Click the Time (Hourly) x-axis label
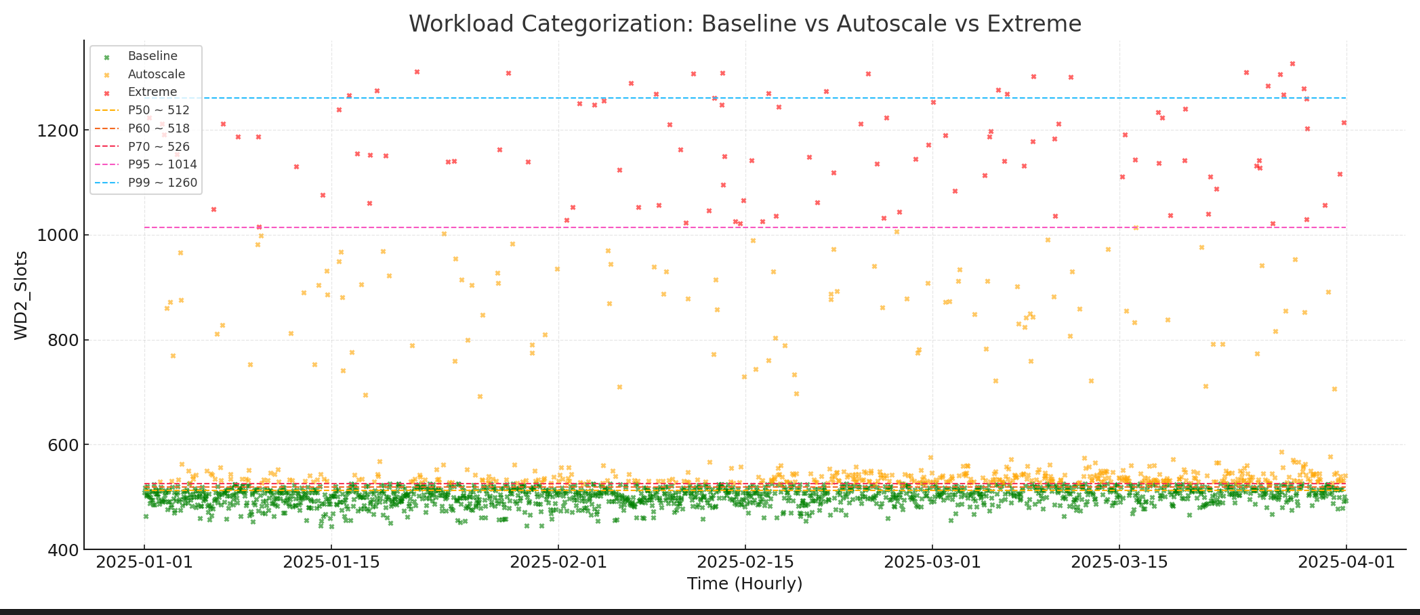 click(x=745, y=584)
